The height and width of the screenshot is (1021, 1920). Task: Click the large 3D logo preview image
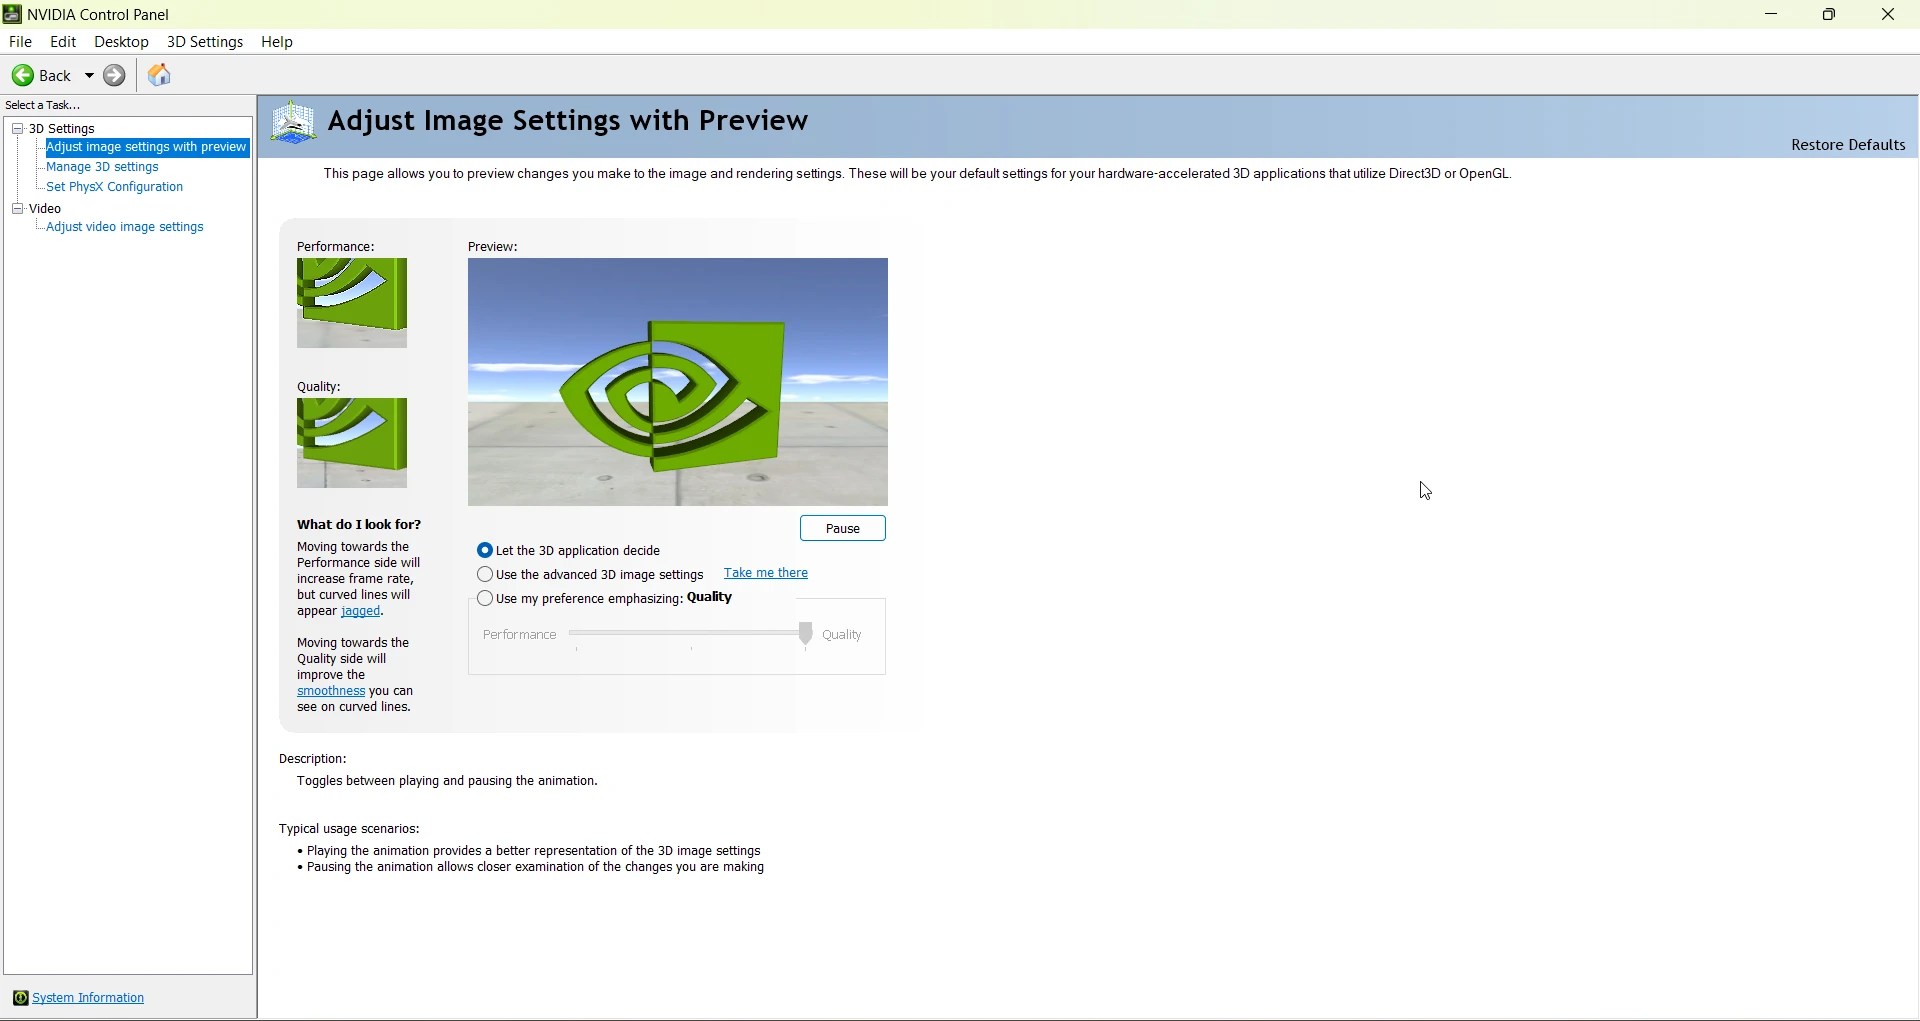(x=678, y=383)
